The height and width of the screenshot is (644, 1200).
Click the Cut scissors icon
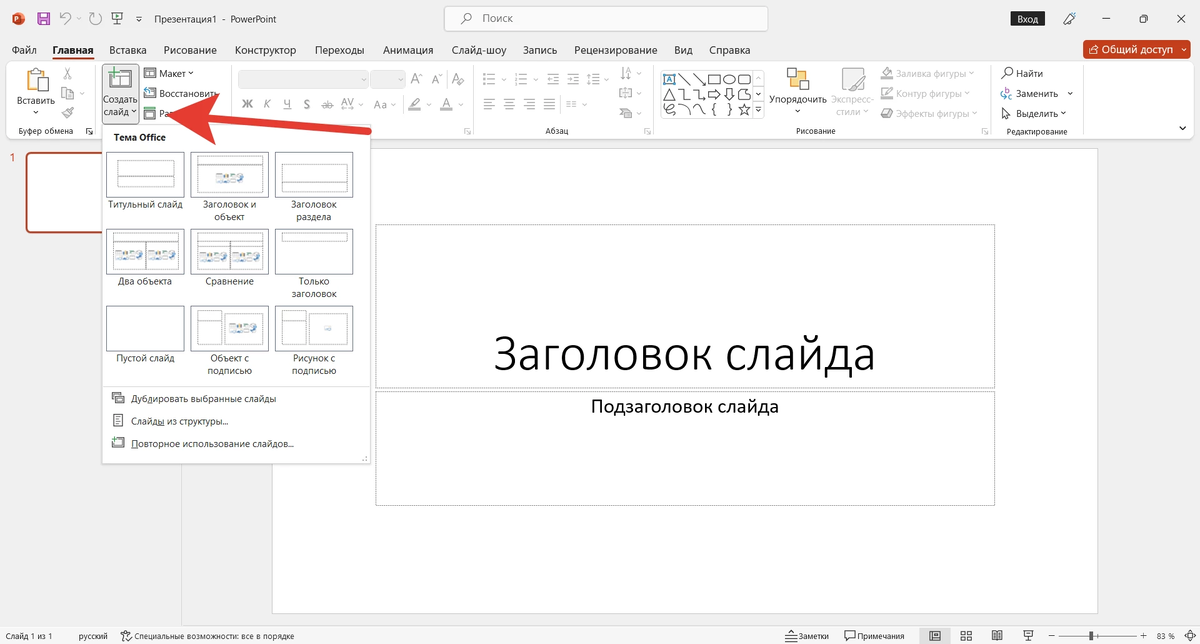[x=67, y=74]
